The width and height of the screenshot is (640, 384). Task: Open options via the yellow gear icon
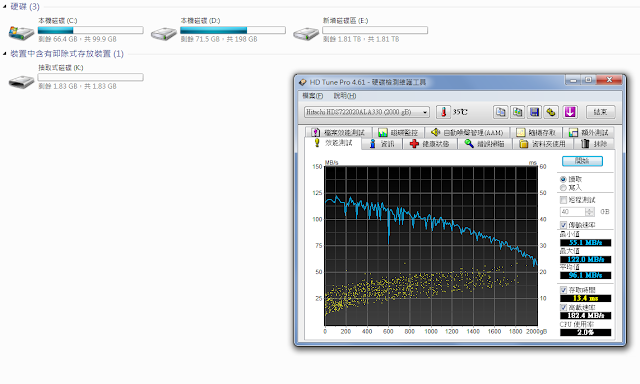pyautogui.click(x=551, y=112)
